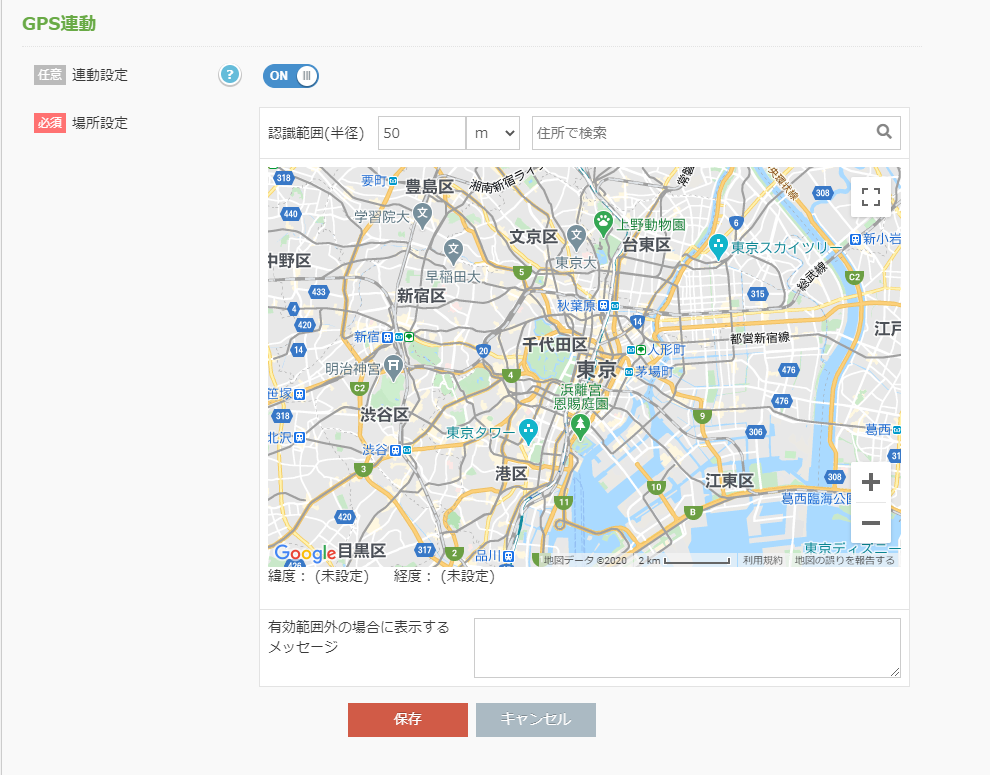Click the 住所で検索 address search field

pyautogui.click(x=716, y=133)
